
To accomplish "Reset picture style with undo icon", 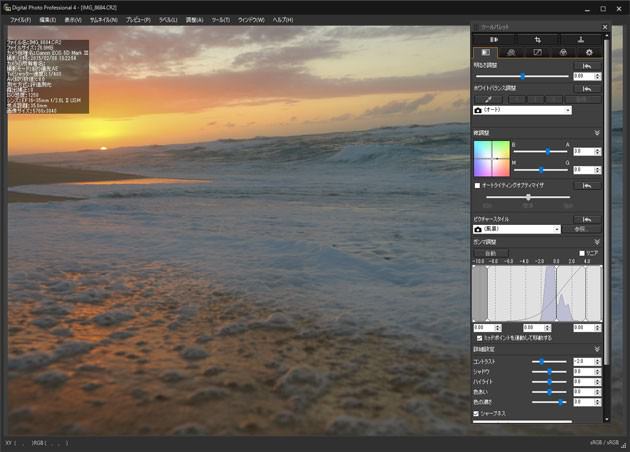I will tap(588, 218).
